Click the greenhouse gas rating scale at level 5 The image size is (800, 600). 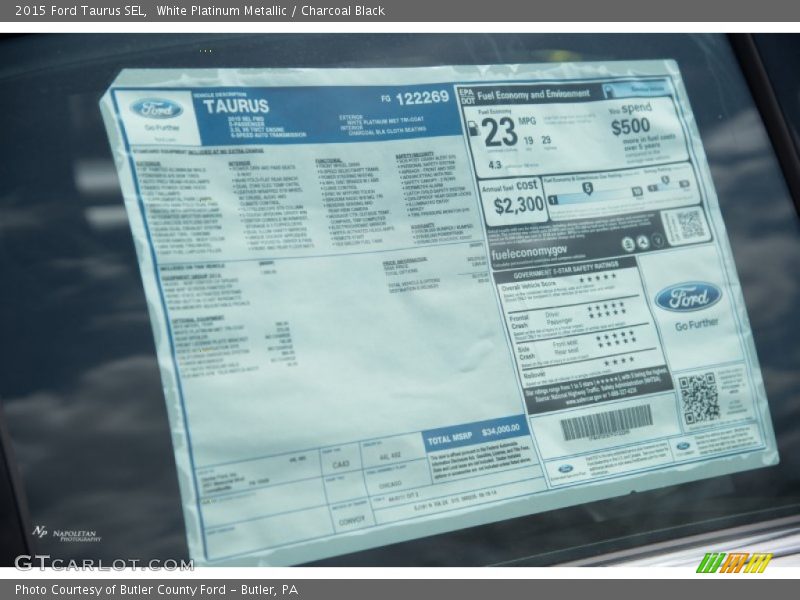click(586, 187)
